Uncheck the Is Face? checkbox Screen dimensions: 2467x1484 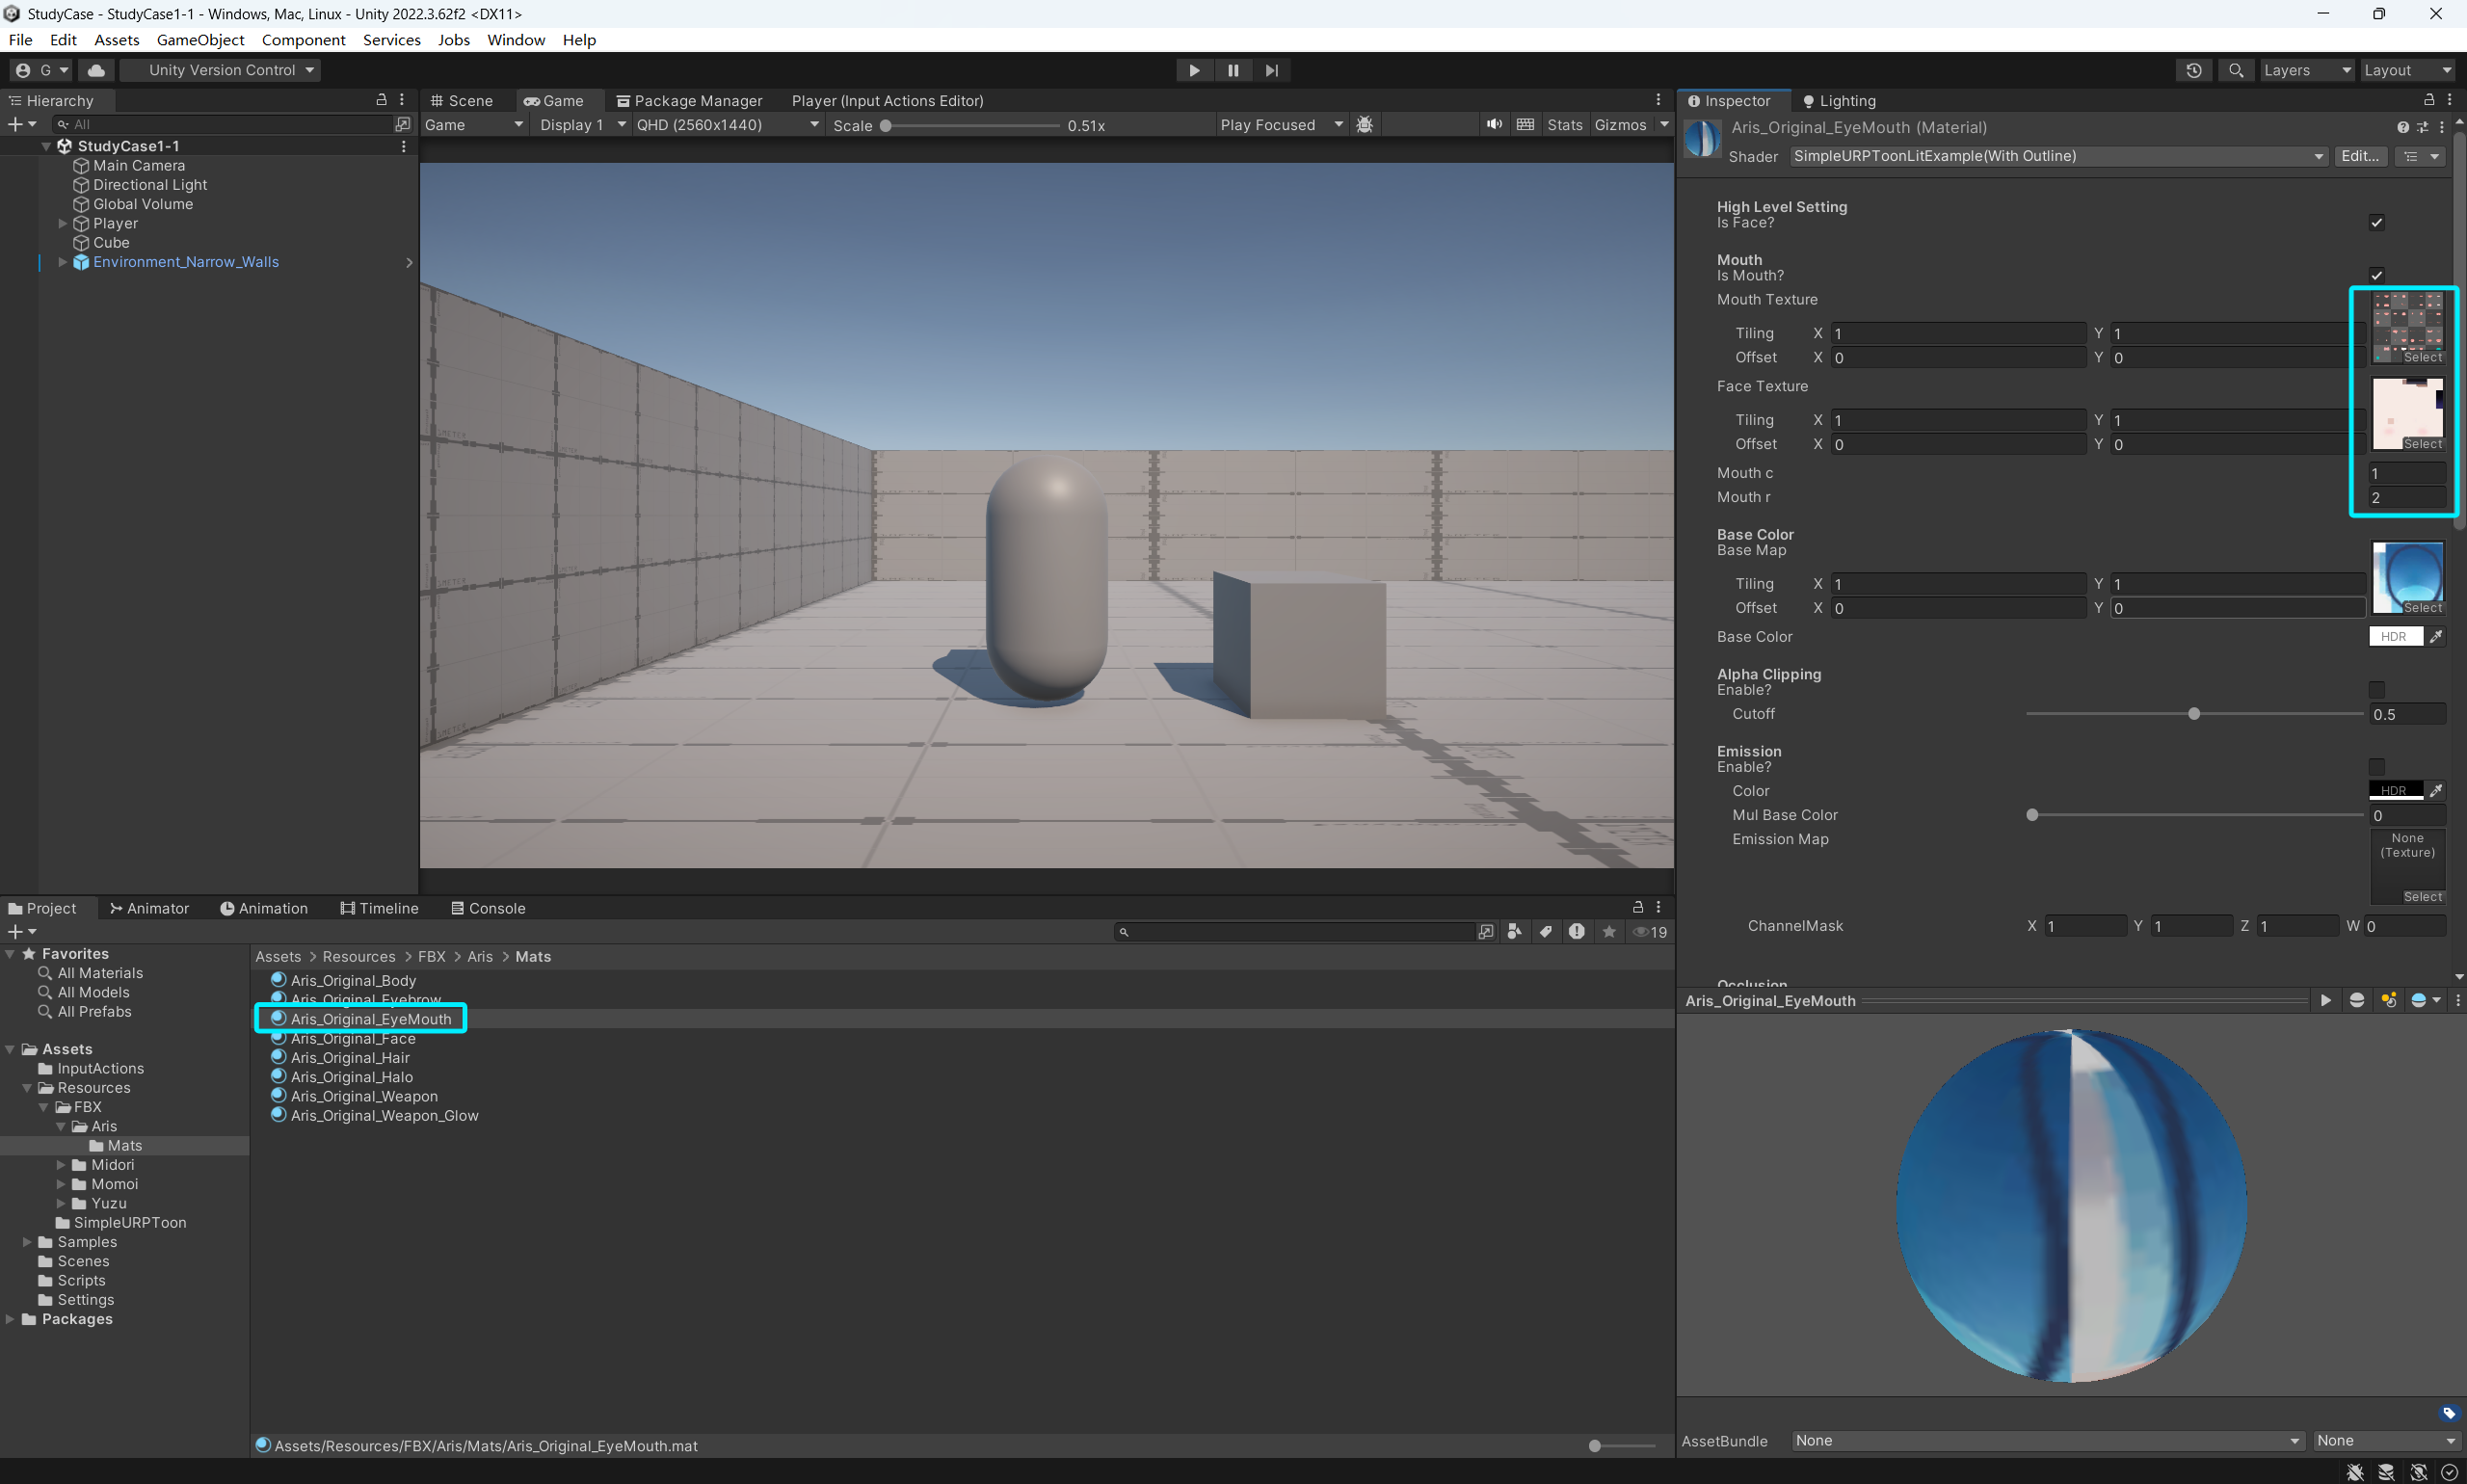(2376, 223)
